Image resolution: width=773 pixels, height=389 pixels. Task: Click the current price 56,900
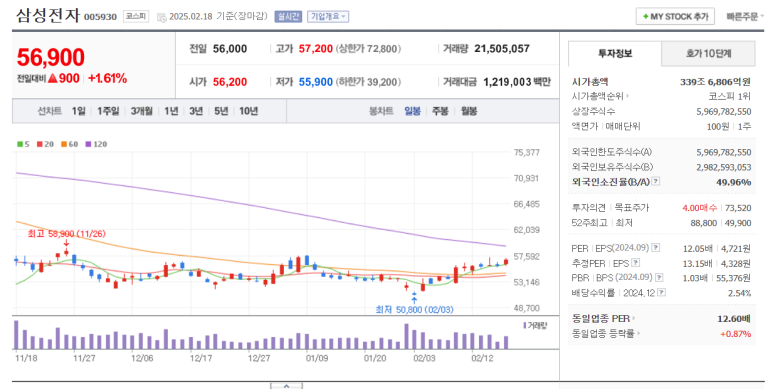[51, 57]
